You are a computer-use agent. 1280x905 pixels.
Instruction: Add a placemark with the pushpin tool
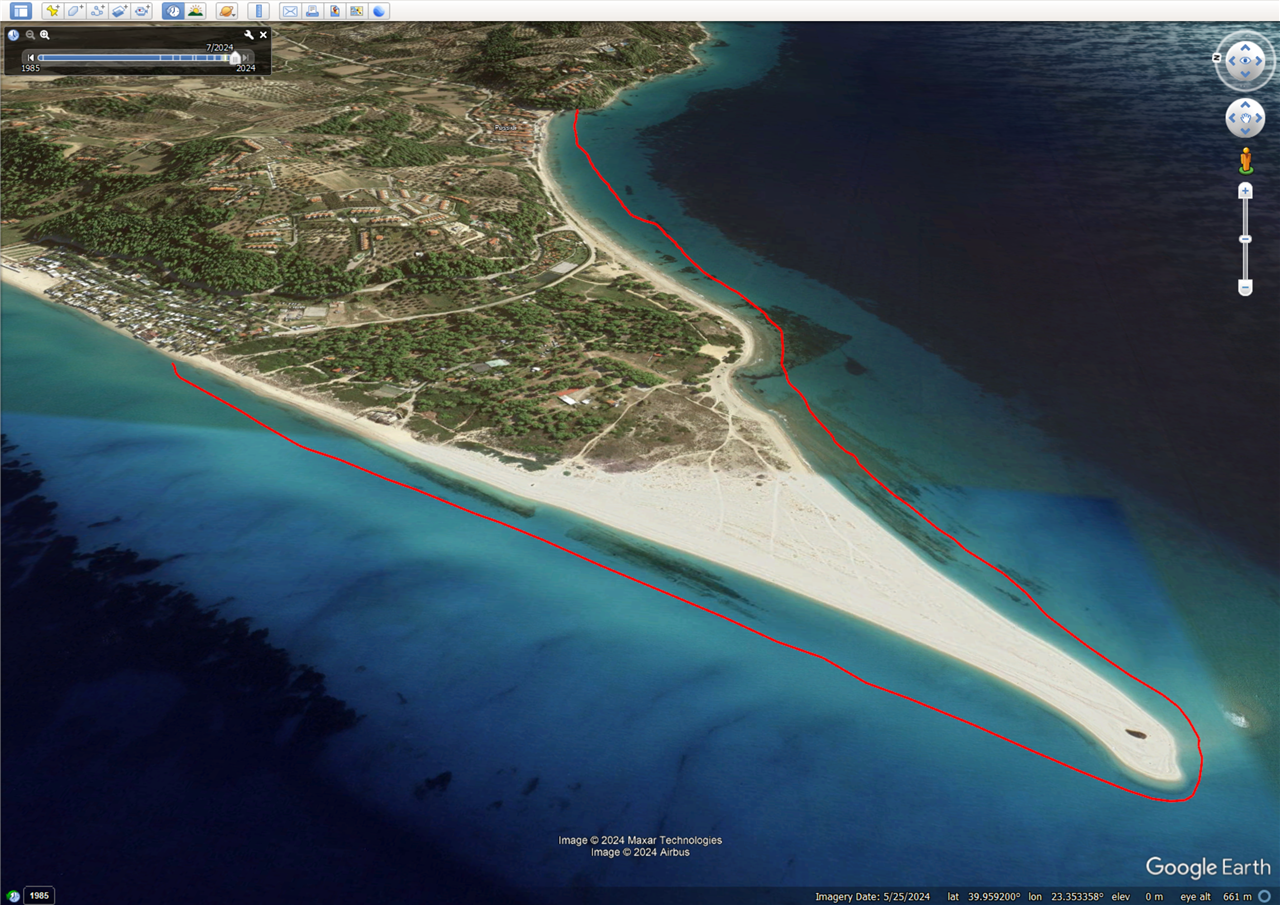pos(53,11)
